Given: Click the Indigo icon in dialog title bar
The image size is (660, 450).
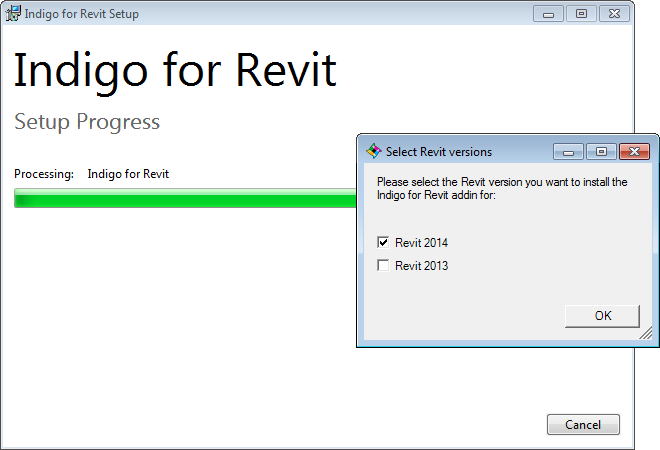Looking at the screenshot, I should (374, 151).
